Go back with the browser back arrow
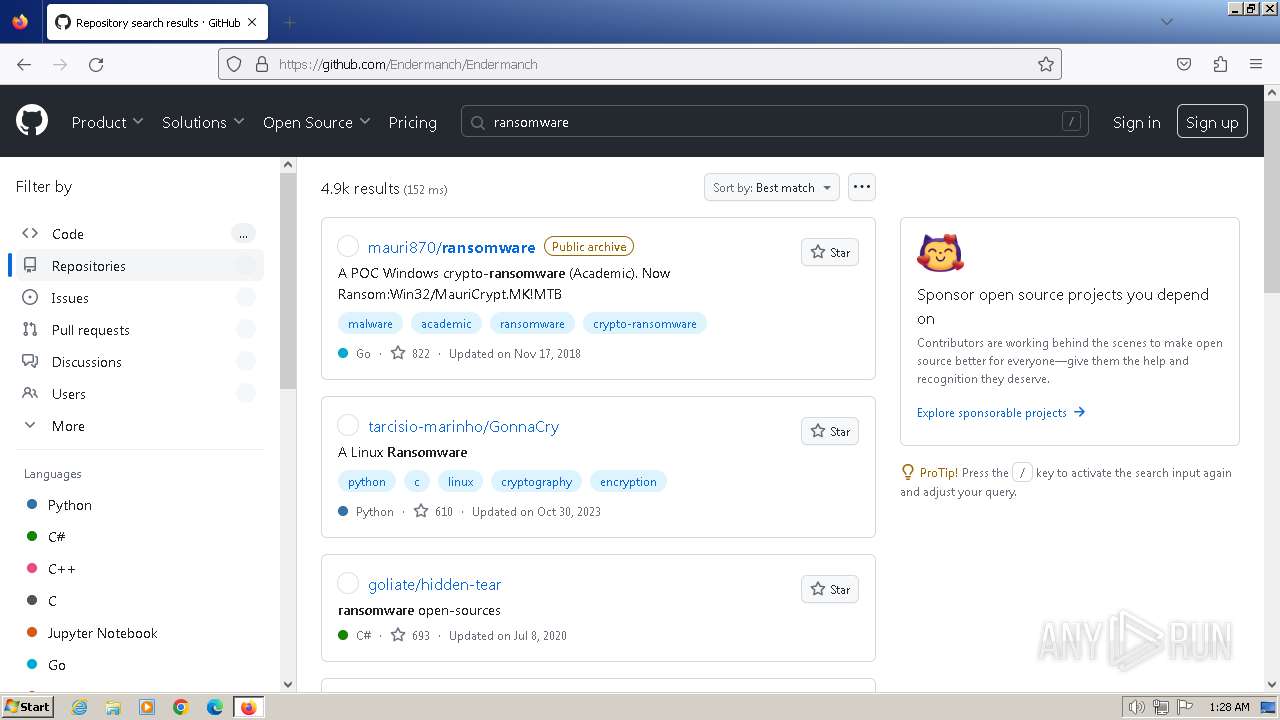The height and width of the screenshot is (720, 1280). point(24,64)
